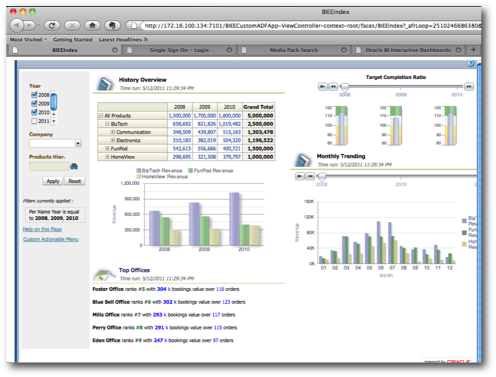The width and height of the screenshot is (496, 377).
Task: Open a new browser tab
Action: point(473,50)
